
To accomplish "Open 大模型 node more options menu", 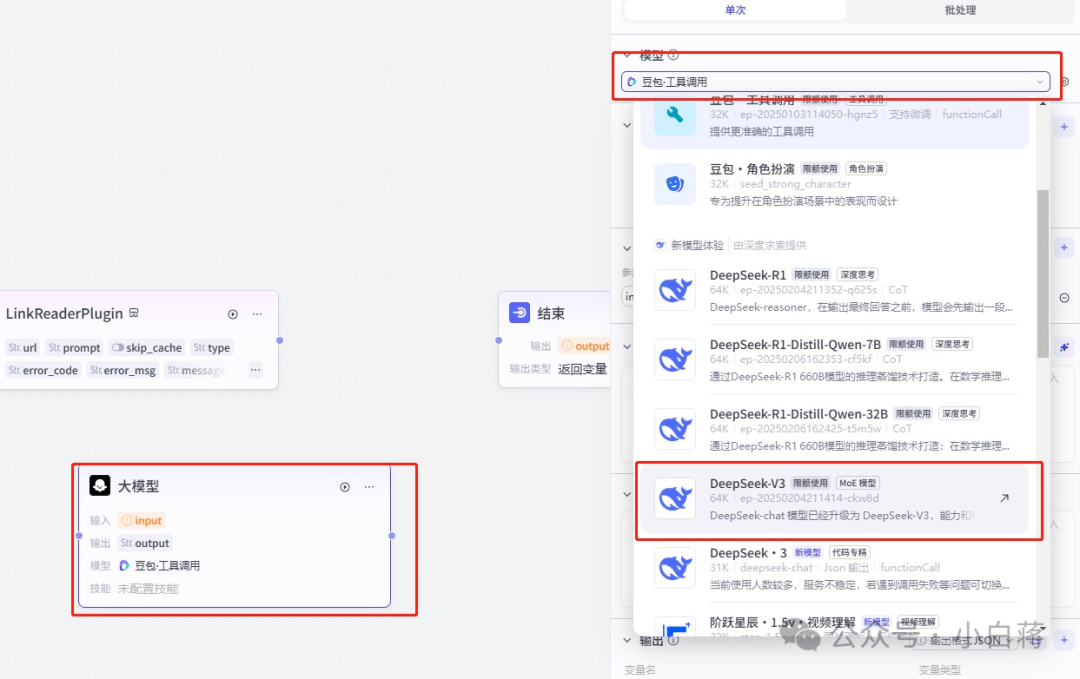I will [x=369, y=487].
